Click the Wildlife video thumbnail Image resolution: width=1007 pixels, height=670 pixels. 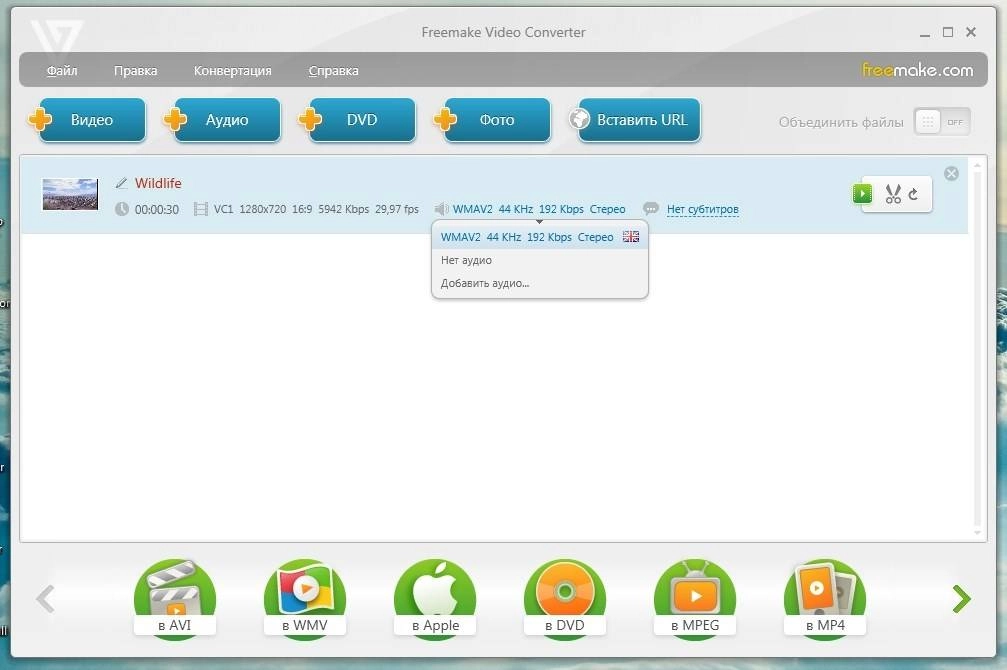click(x=70, y=194)
